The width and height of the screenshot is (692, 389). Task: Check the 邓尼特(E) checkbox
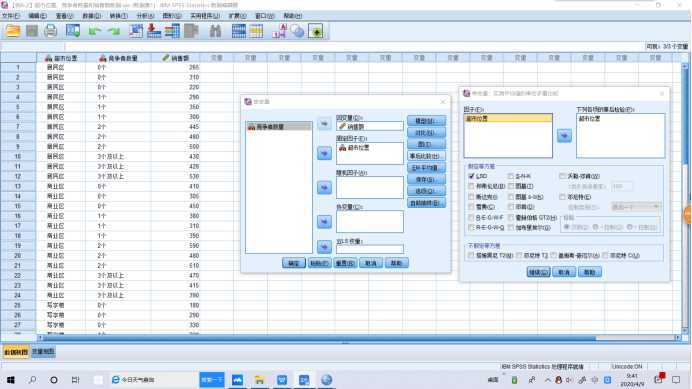coord(563,197)
